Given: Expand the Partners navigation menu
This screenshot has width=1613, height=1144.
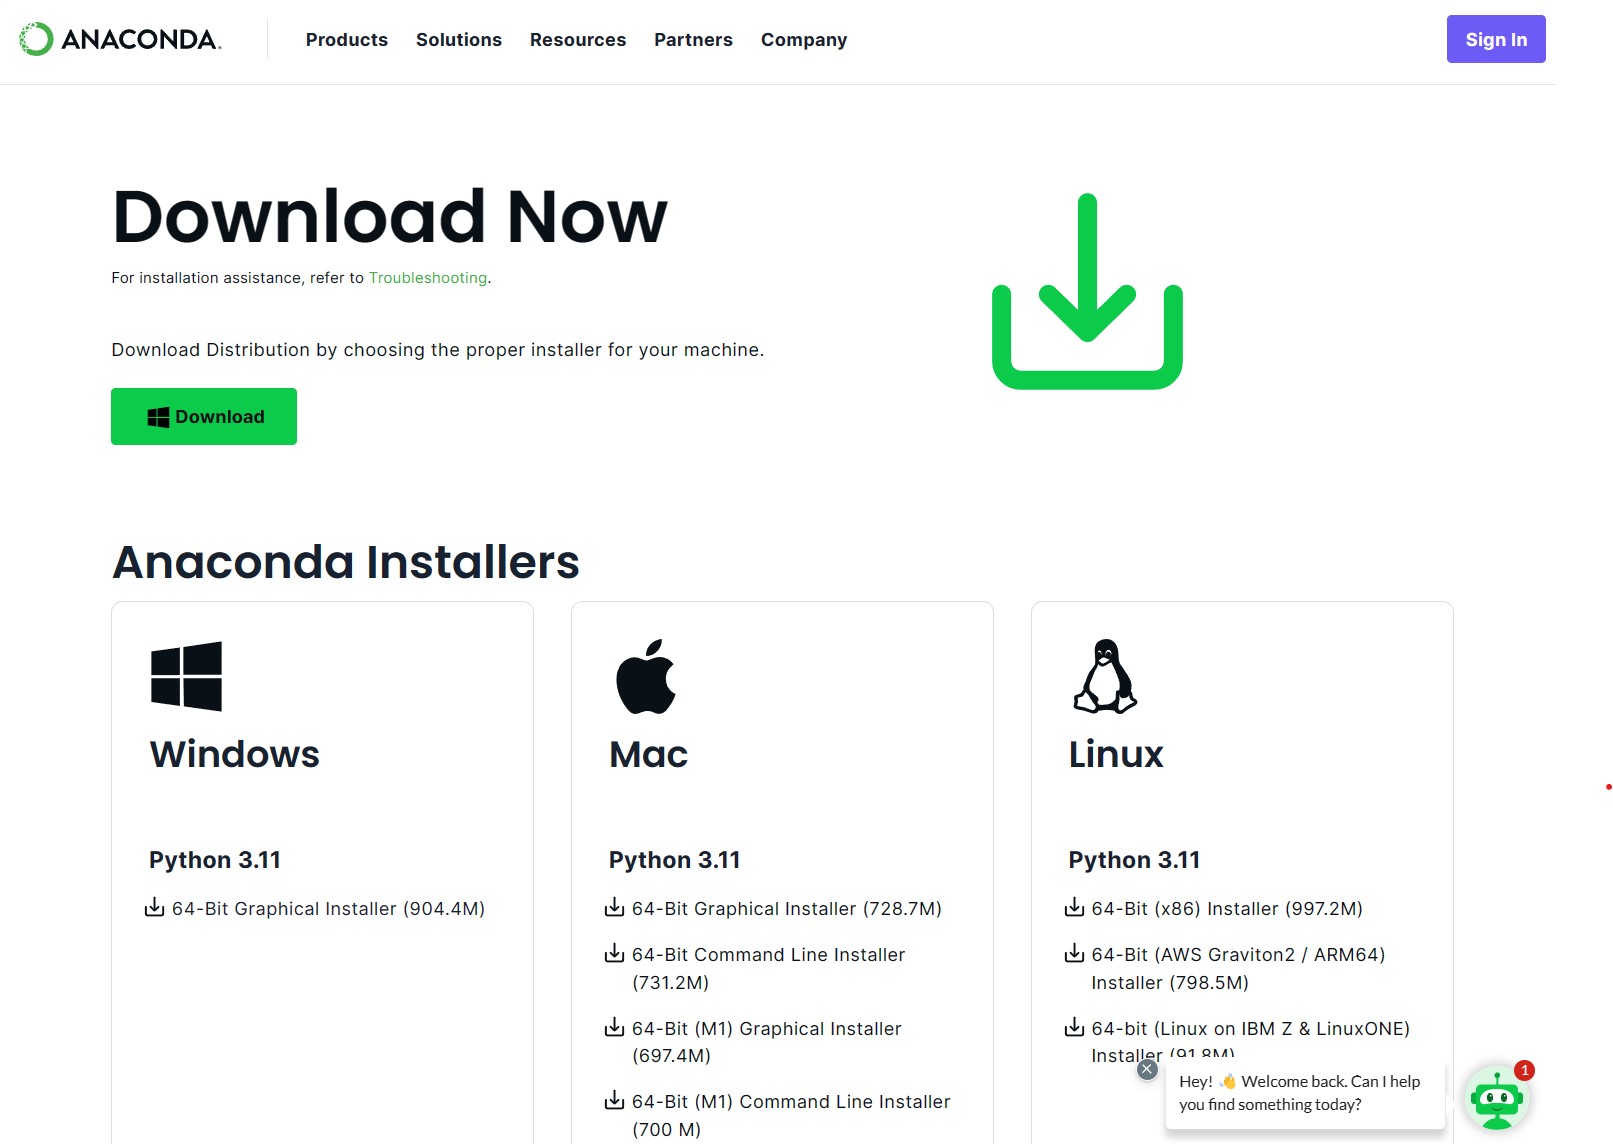Looking at the screenshot, I should (x=693, y=40).
